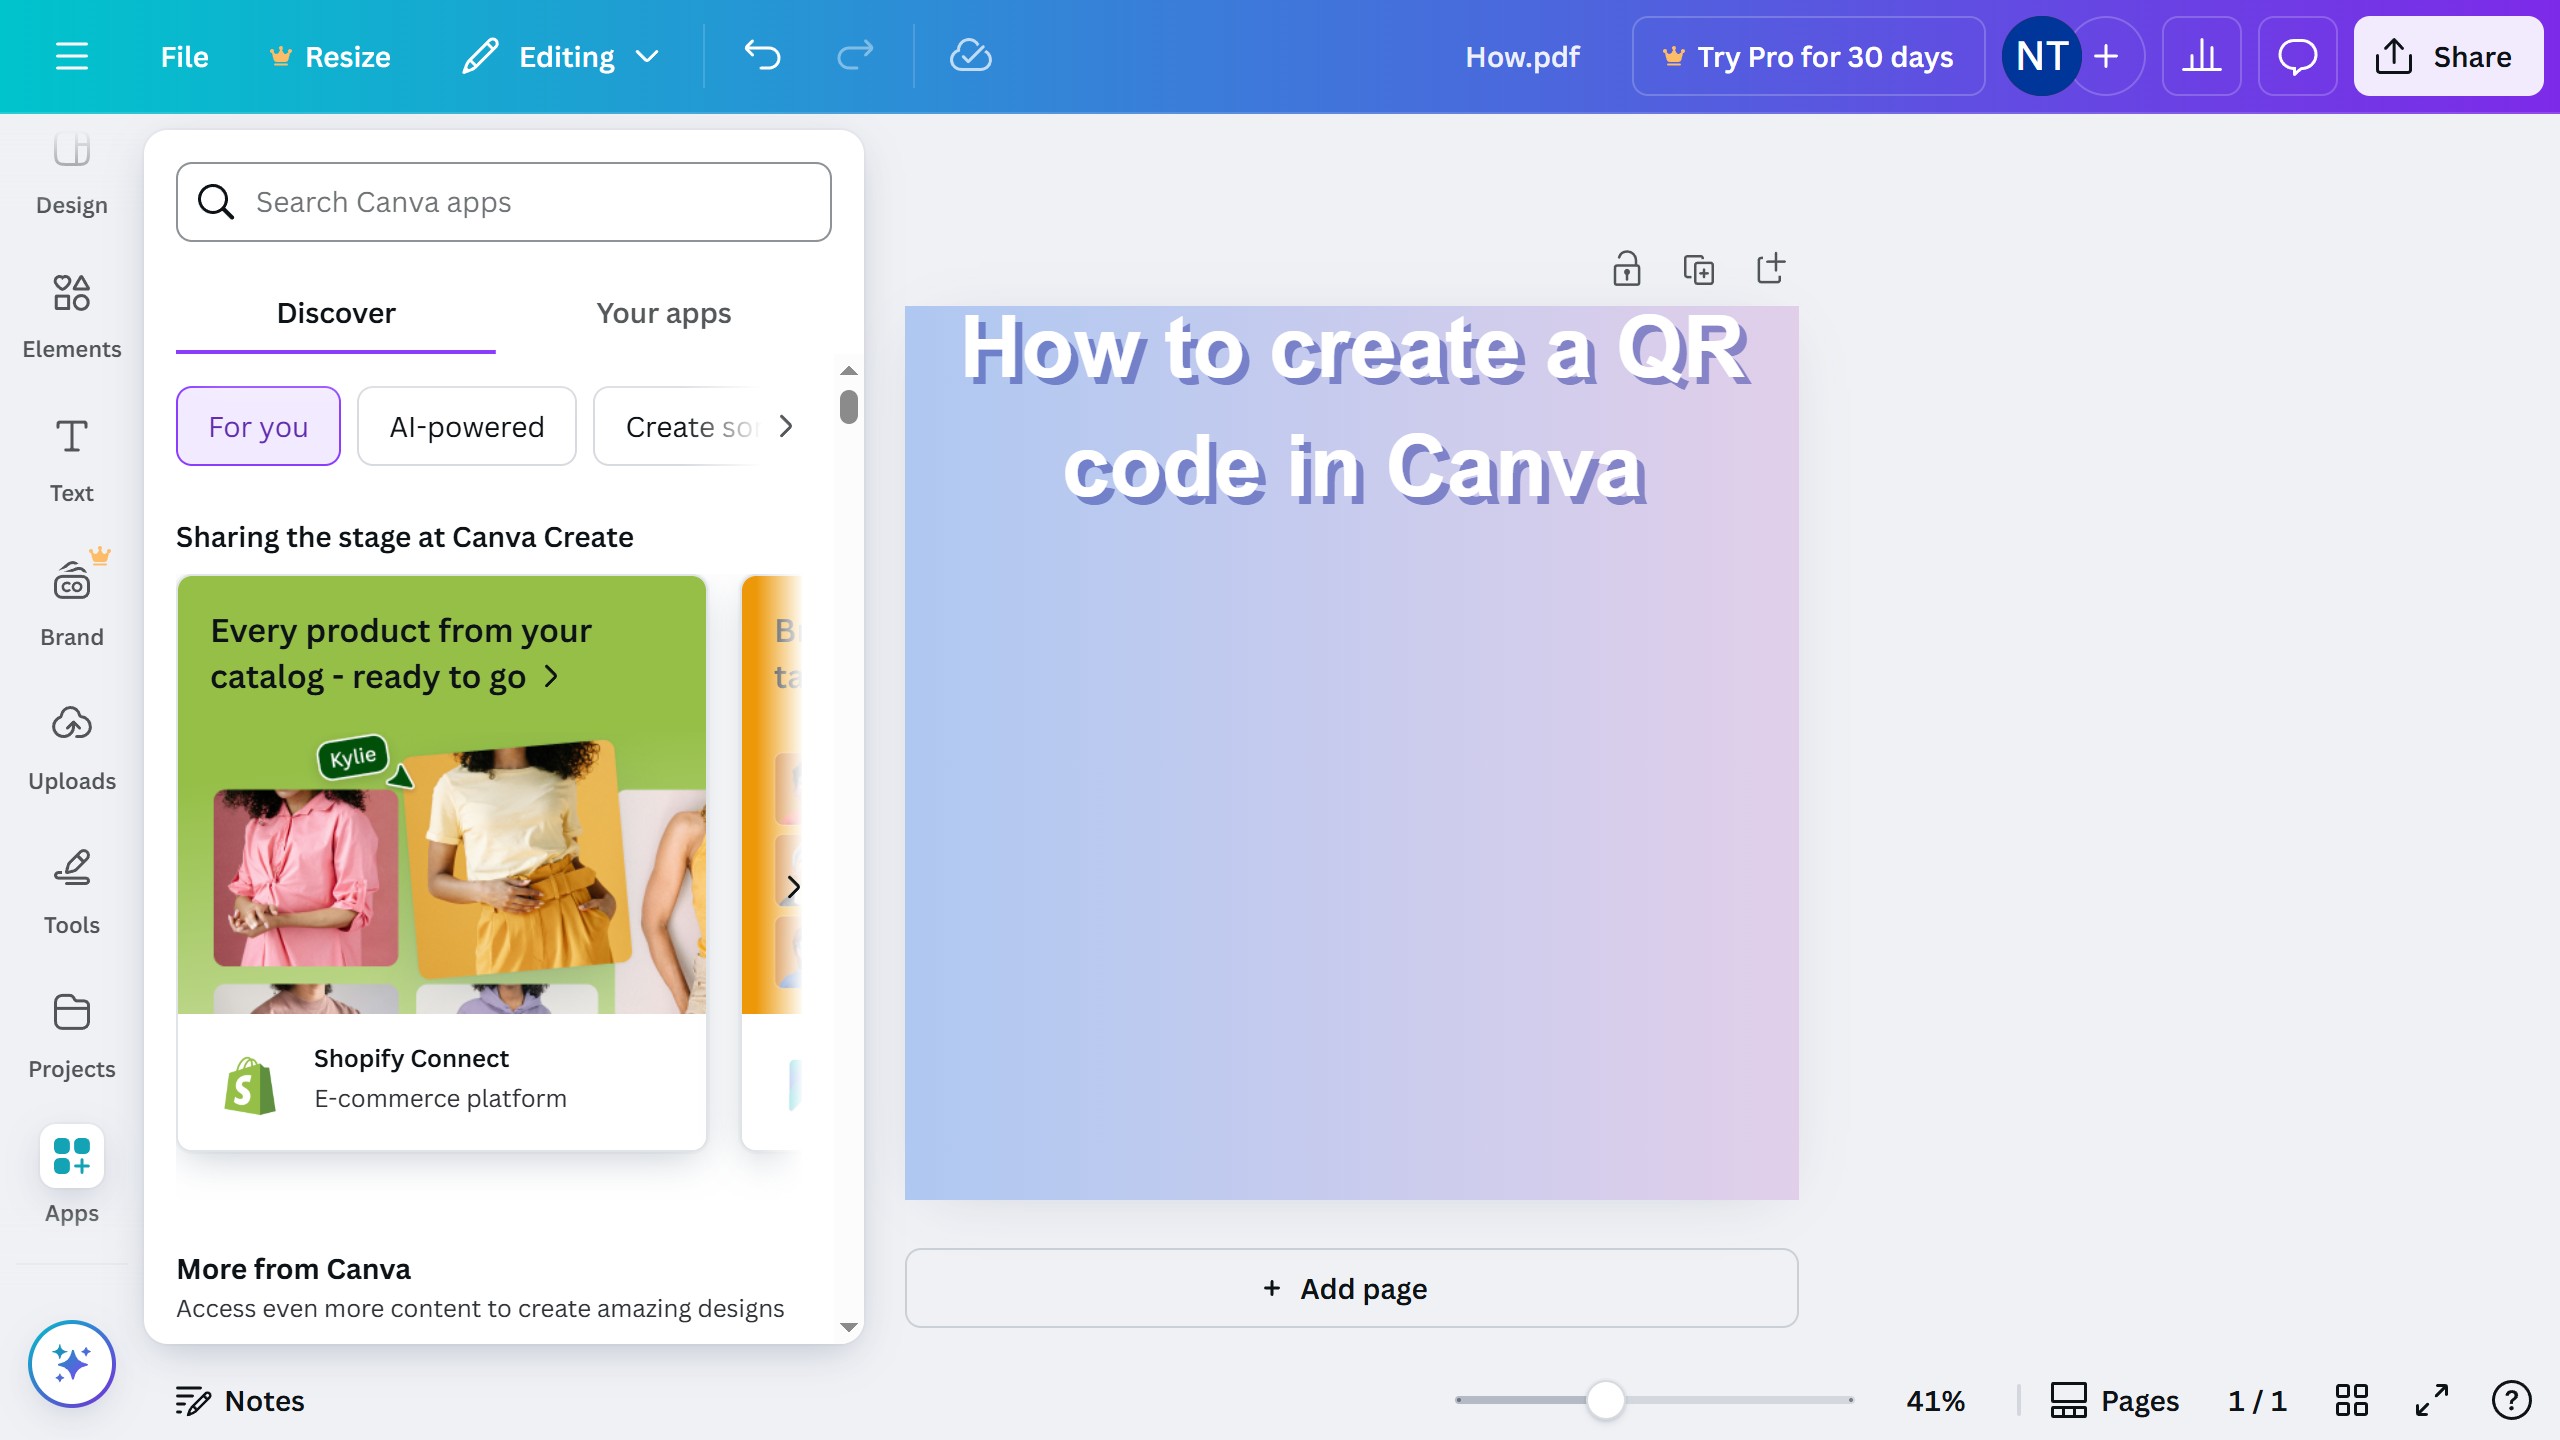Viewport: 2560px width, 1440px height.
Task: Click the Add page button
Action: (x=1351, y=1288)
